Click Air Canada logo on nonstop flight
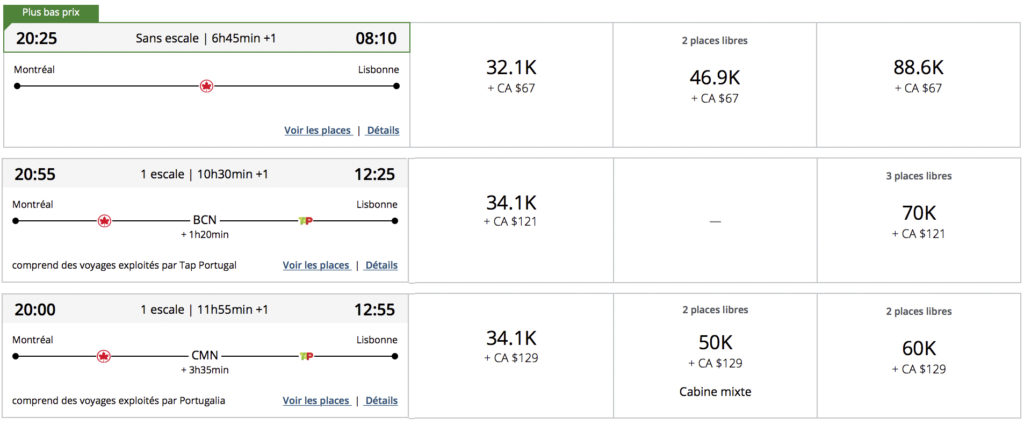This screenshot has height=425, width=1024. 207,86
